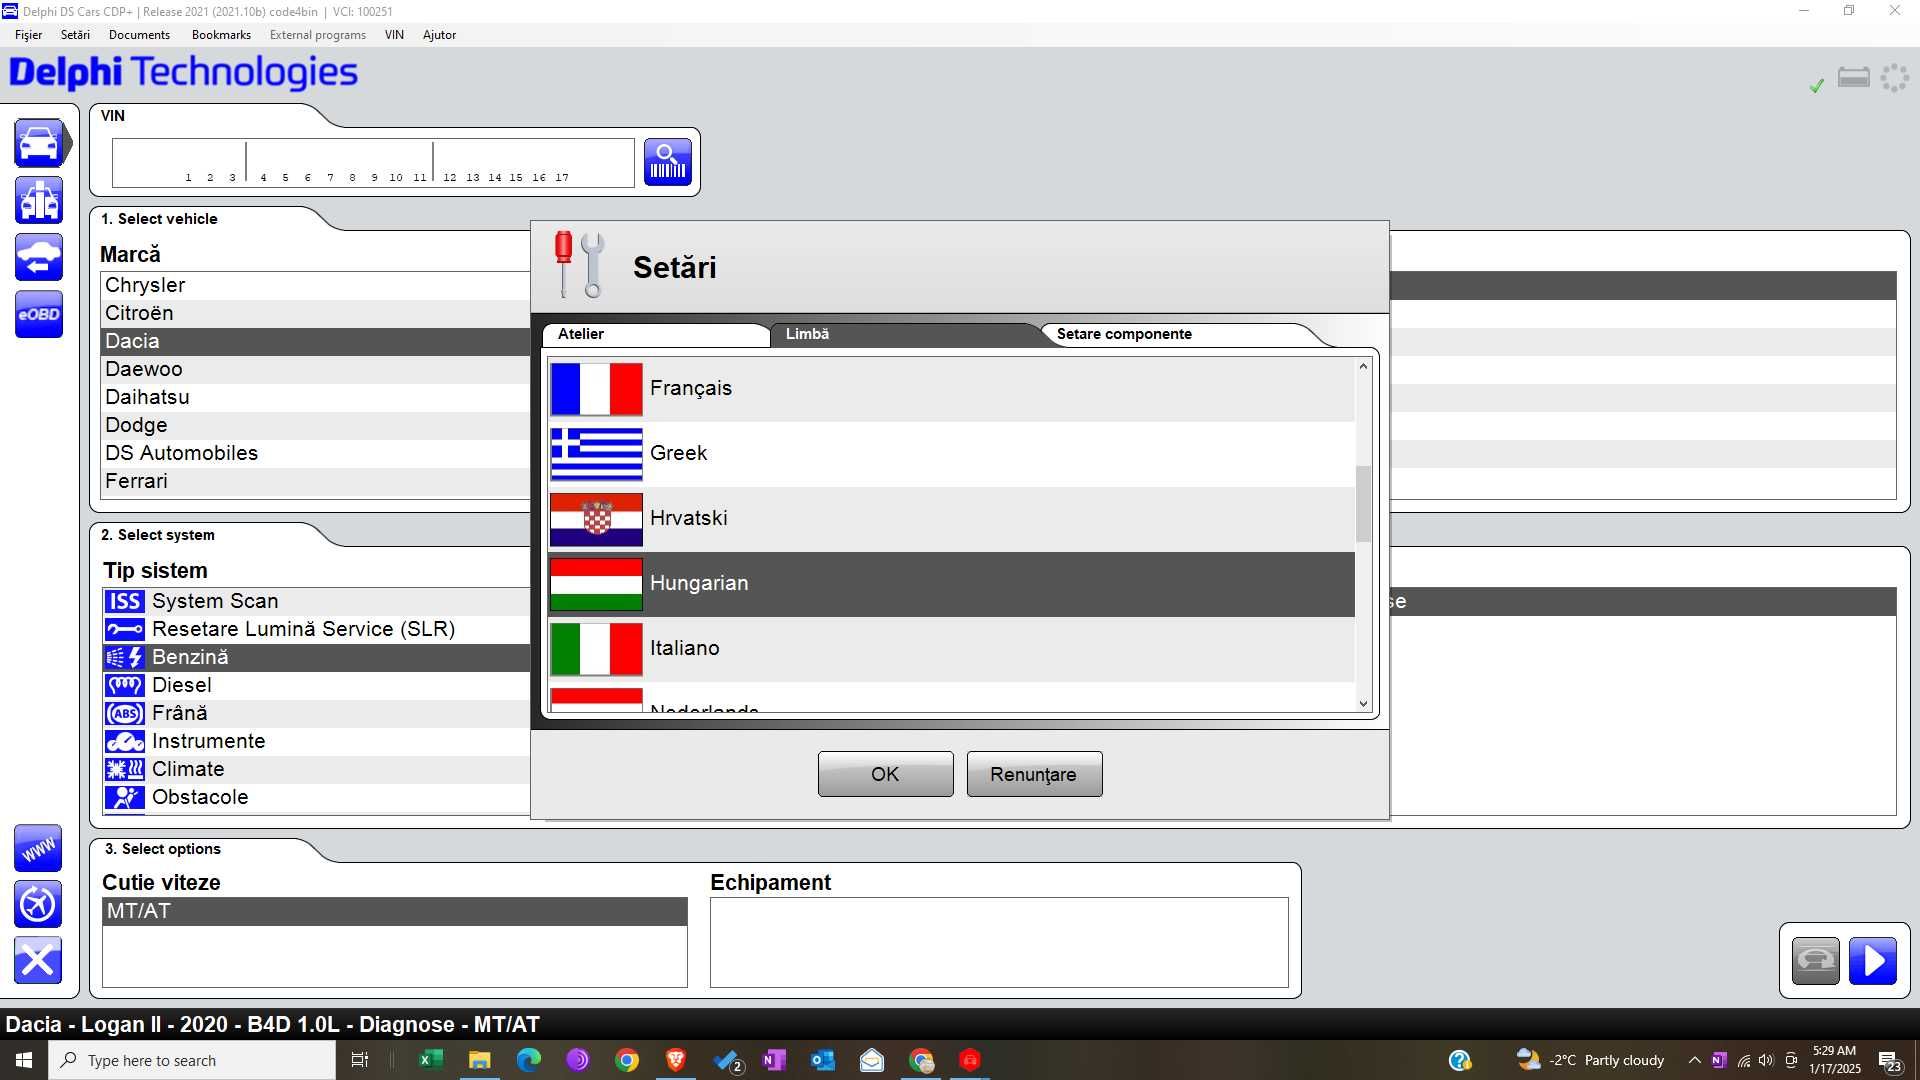The height and width of the screenshot is (1080, 1920).
Task: Open the car diagnostics sidebar icon
Action: (39, 143)
